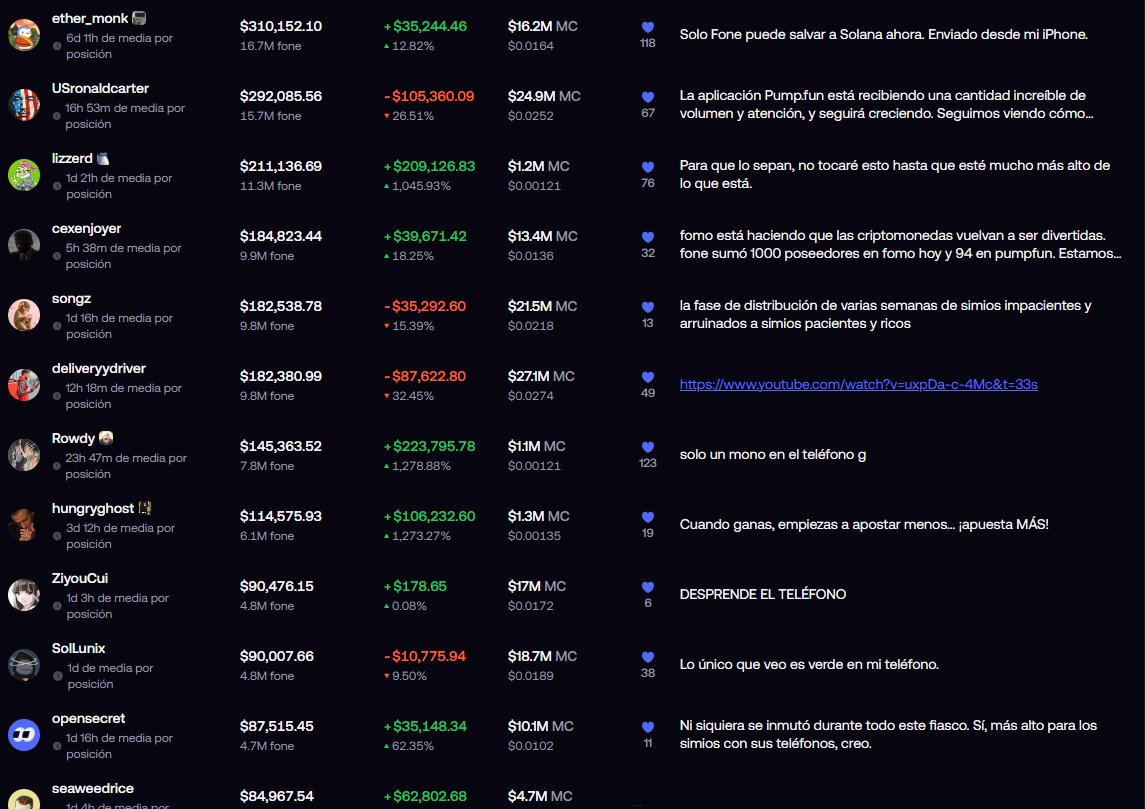1145x809 pixels.
Task: Click the badge icon beside lizzerd's name
Action: pyautogui.click(x=103, y=158)
